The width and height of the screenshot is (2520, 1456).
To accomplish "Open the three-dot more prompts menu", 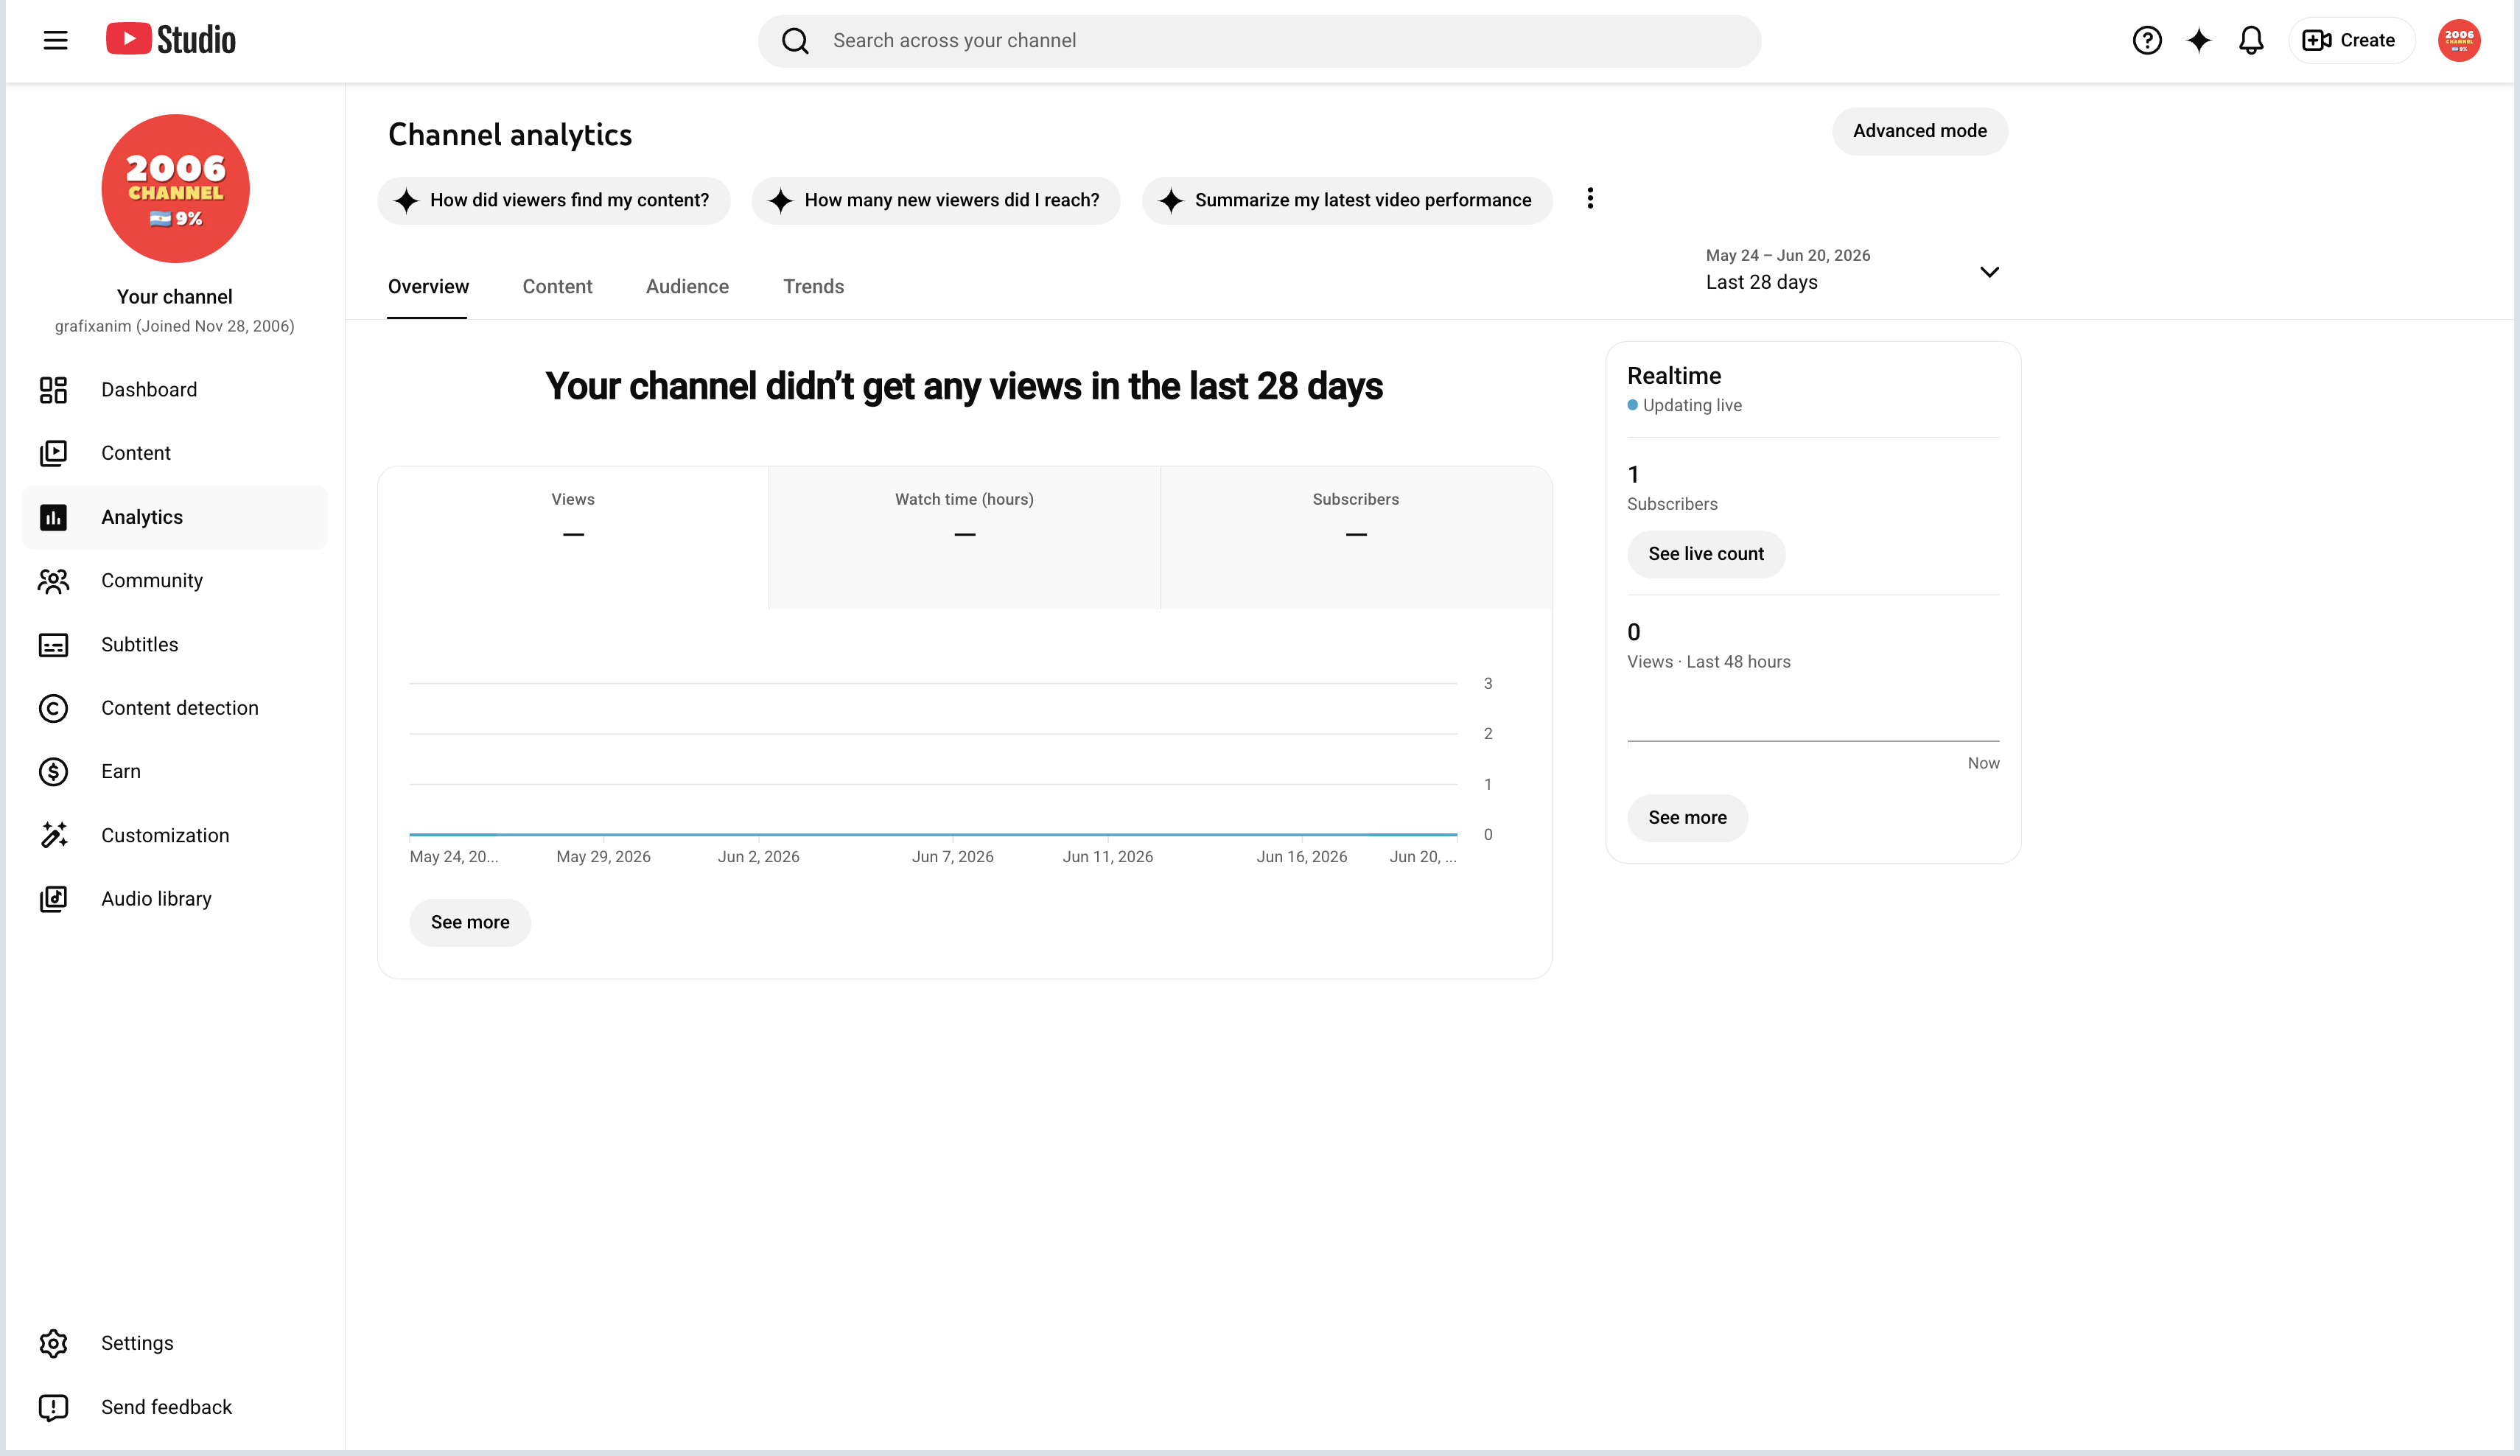I will click(1589, 199).
